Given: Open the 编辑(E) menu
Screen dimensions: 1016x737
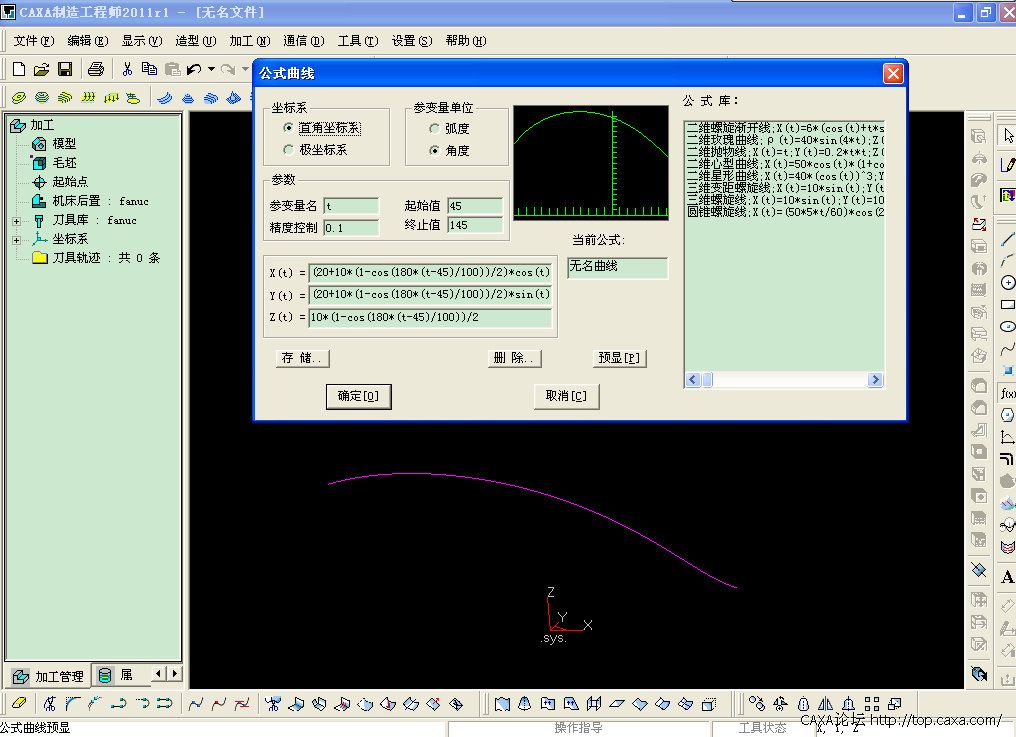Looking at the screenshot, I should [87, 41].
